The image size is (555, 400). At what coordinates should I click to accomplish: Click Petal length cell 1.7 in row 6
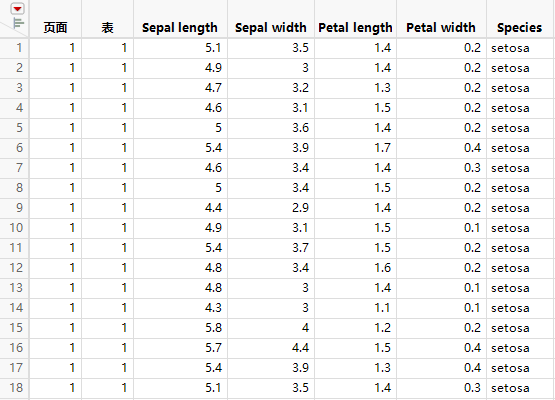click(355, 148)
